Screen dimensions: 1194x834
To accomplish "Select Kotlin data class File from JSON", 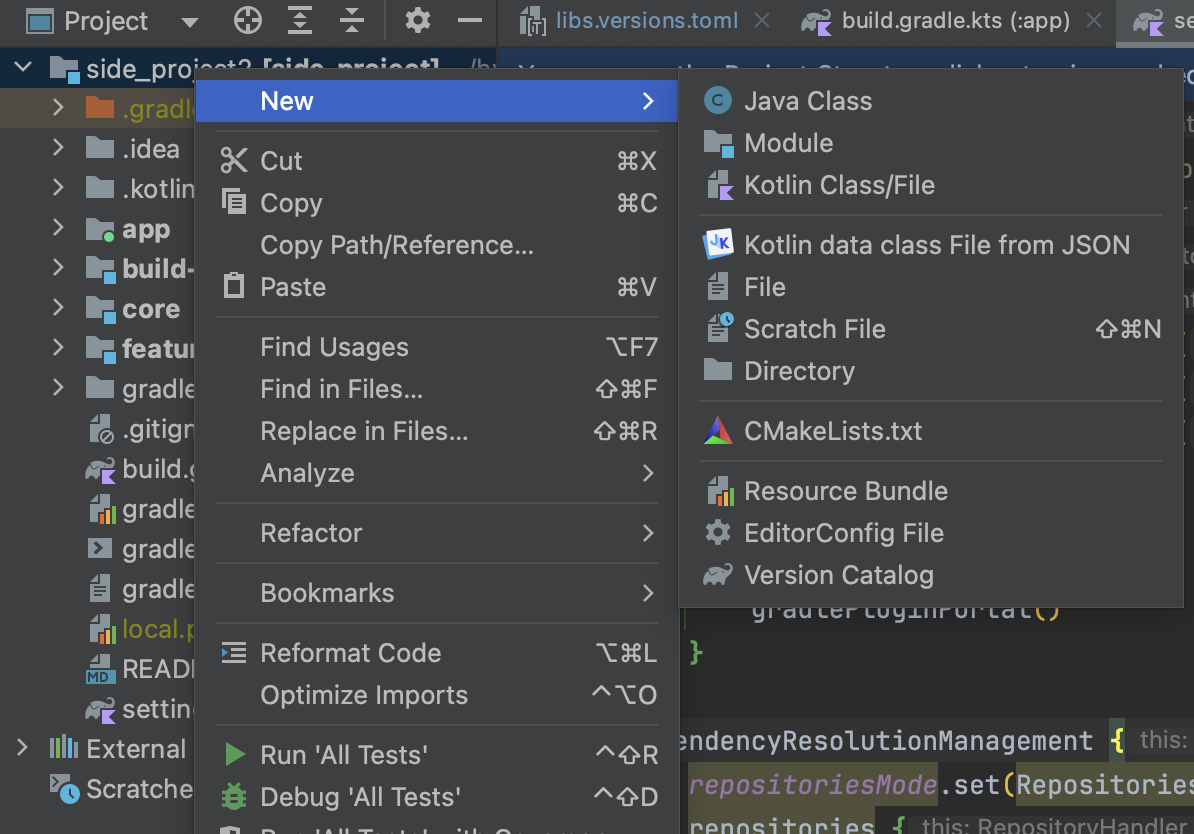I will 936,245.
